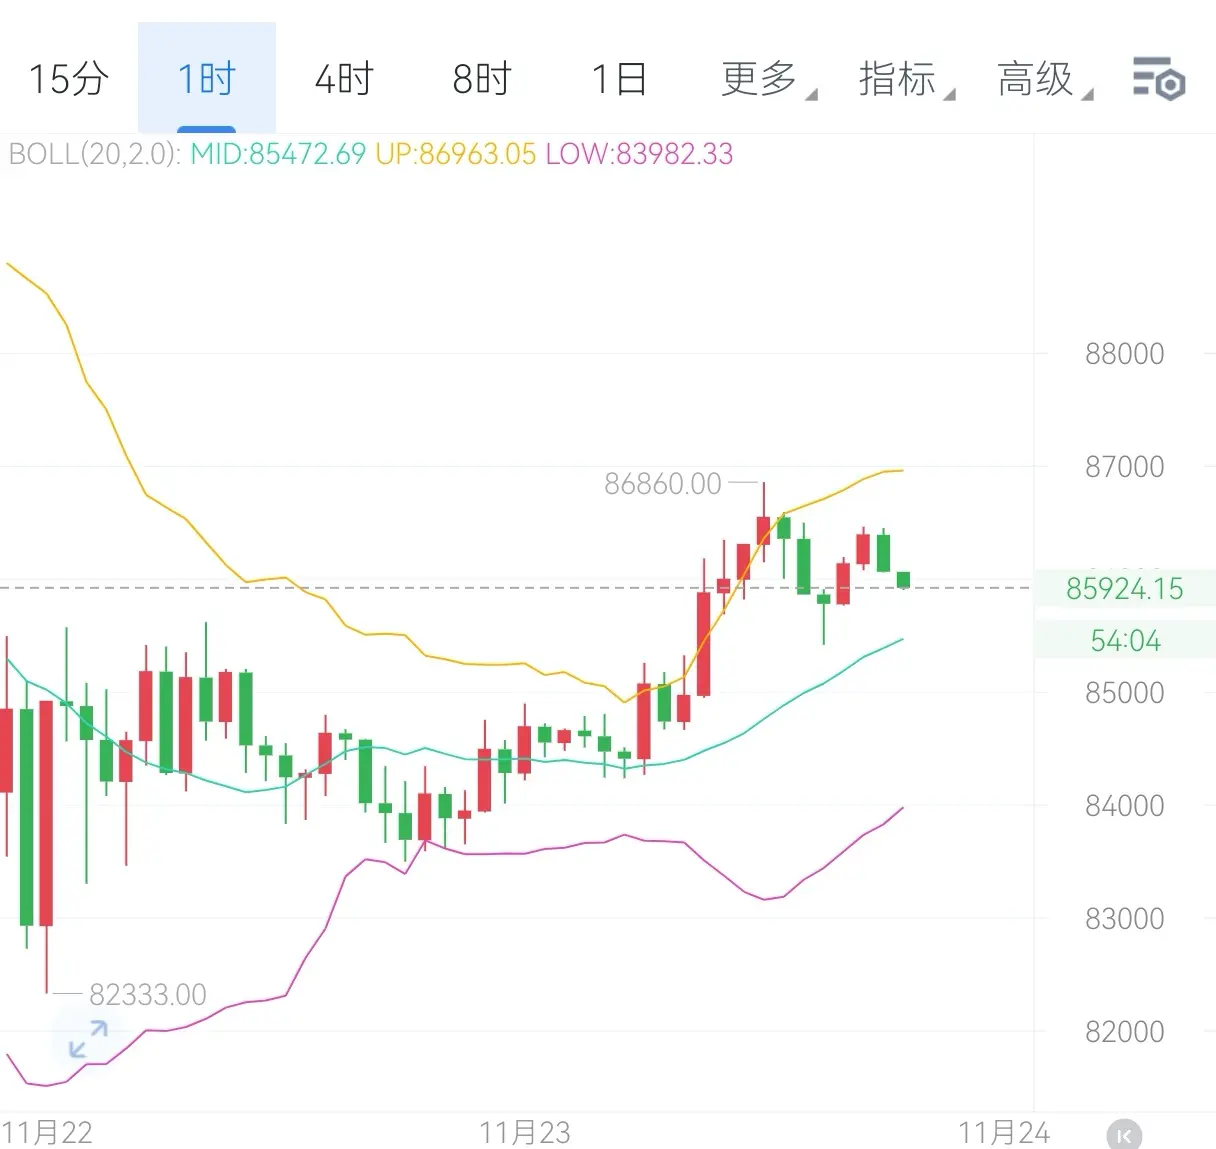Tap the gray K logo icon

coord(1124,1135)
